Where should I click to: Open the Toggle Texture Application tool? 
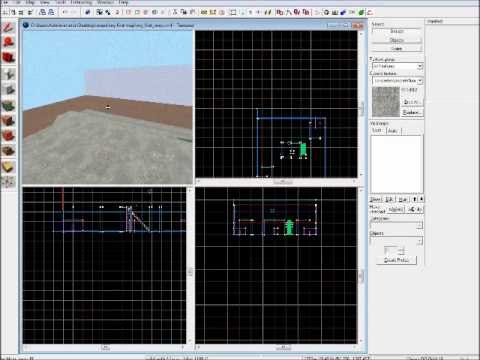point(9,105)
